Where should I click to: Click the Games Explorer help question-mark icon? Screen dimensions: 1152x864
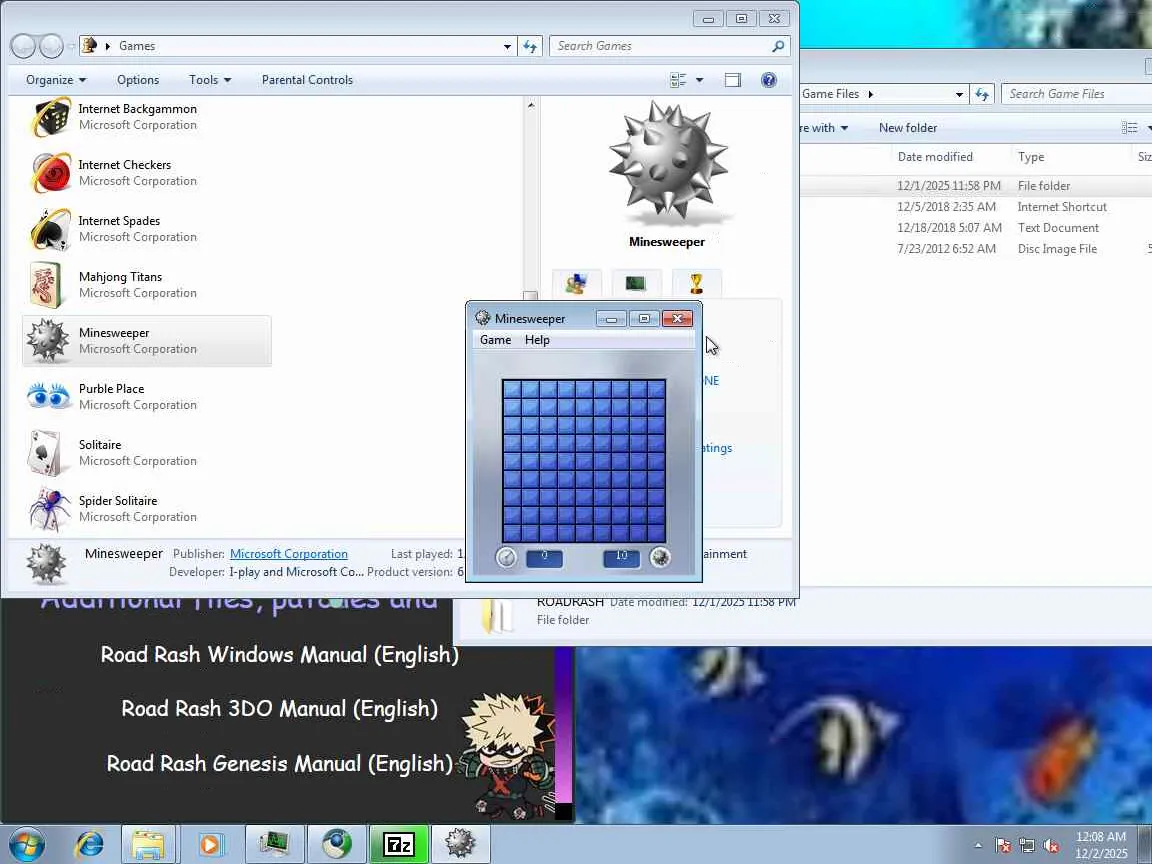[768, 80]
